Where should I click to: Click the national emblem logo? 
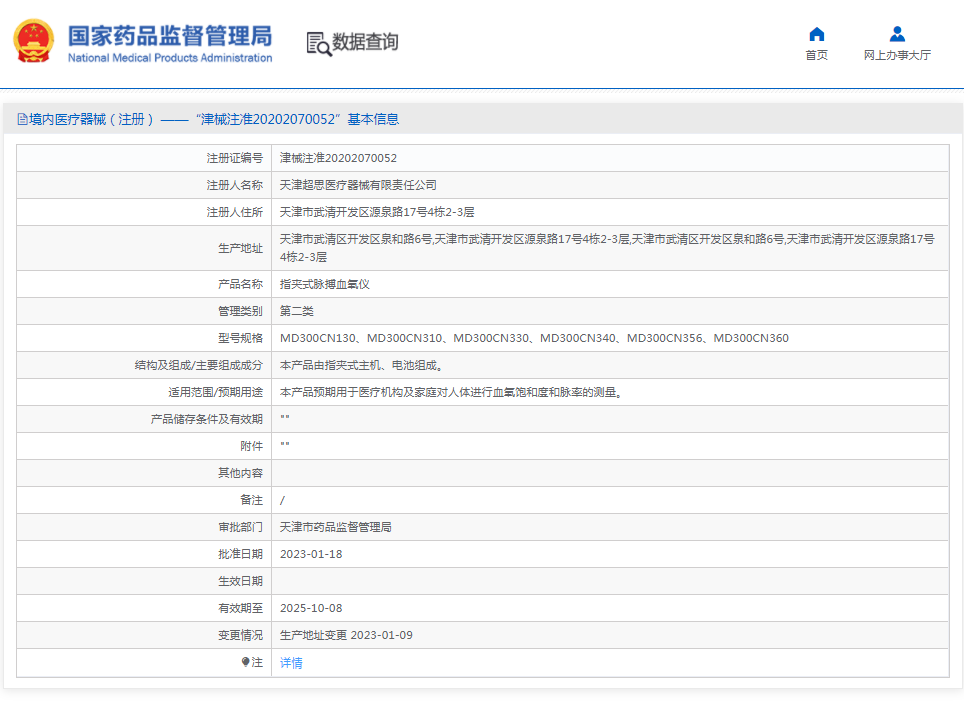[34, 41]
